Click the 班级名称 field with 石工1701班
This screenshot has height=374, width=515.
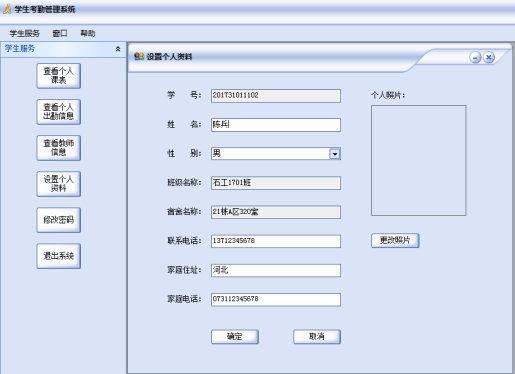click(x=276, y=183)
